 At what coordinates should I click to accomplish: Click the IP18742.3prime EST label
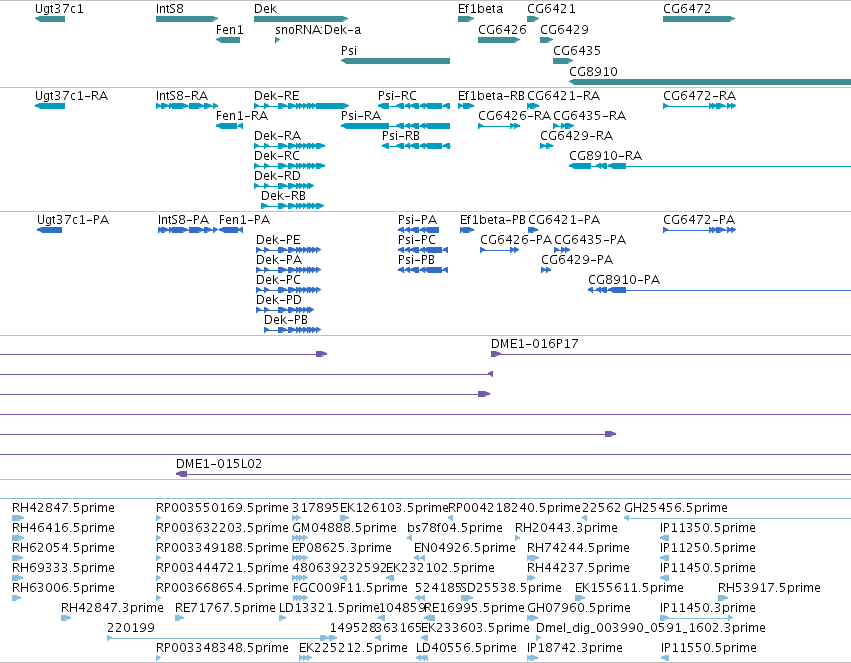[575, 648]
